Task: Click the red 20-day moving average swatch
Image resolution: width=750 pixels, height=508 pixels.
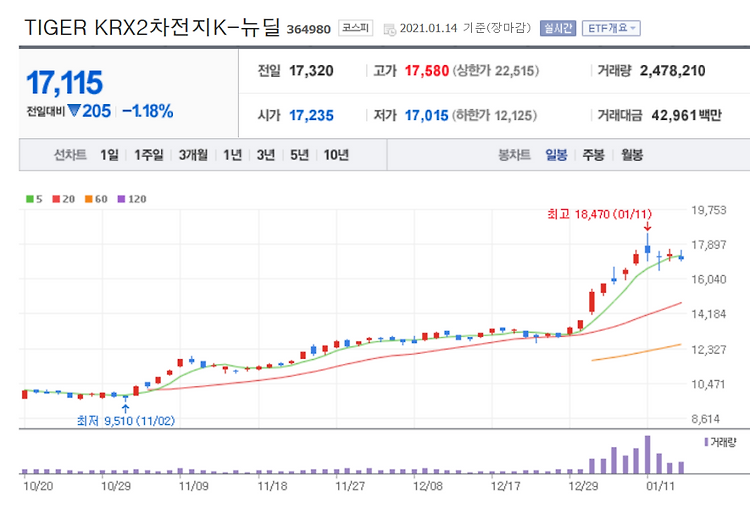Action: point(56,199)
